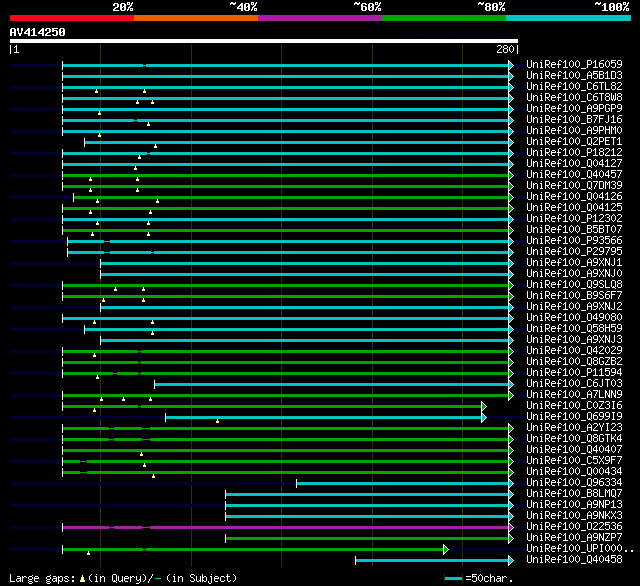Click the yellow gap marker under Q2PET1 alignment
This screenshot has height=586, width=640.
[156, 146]
